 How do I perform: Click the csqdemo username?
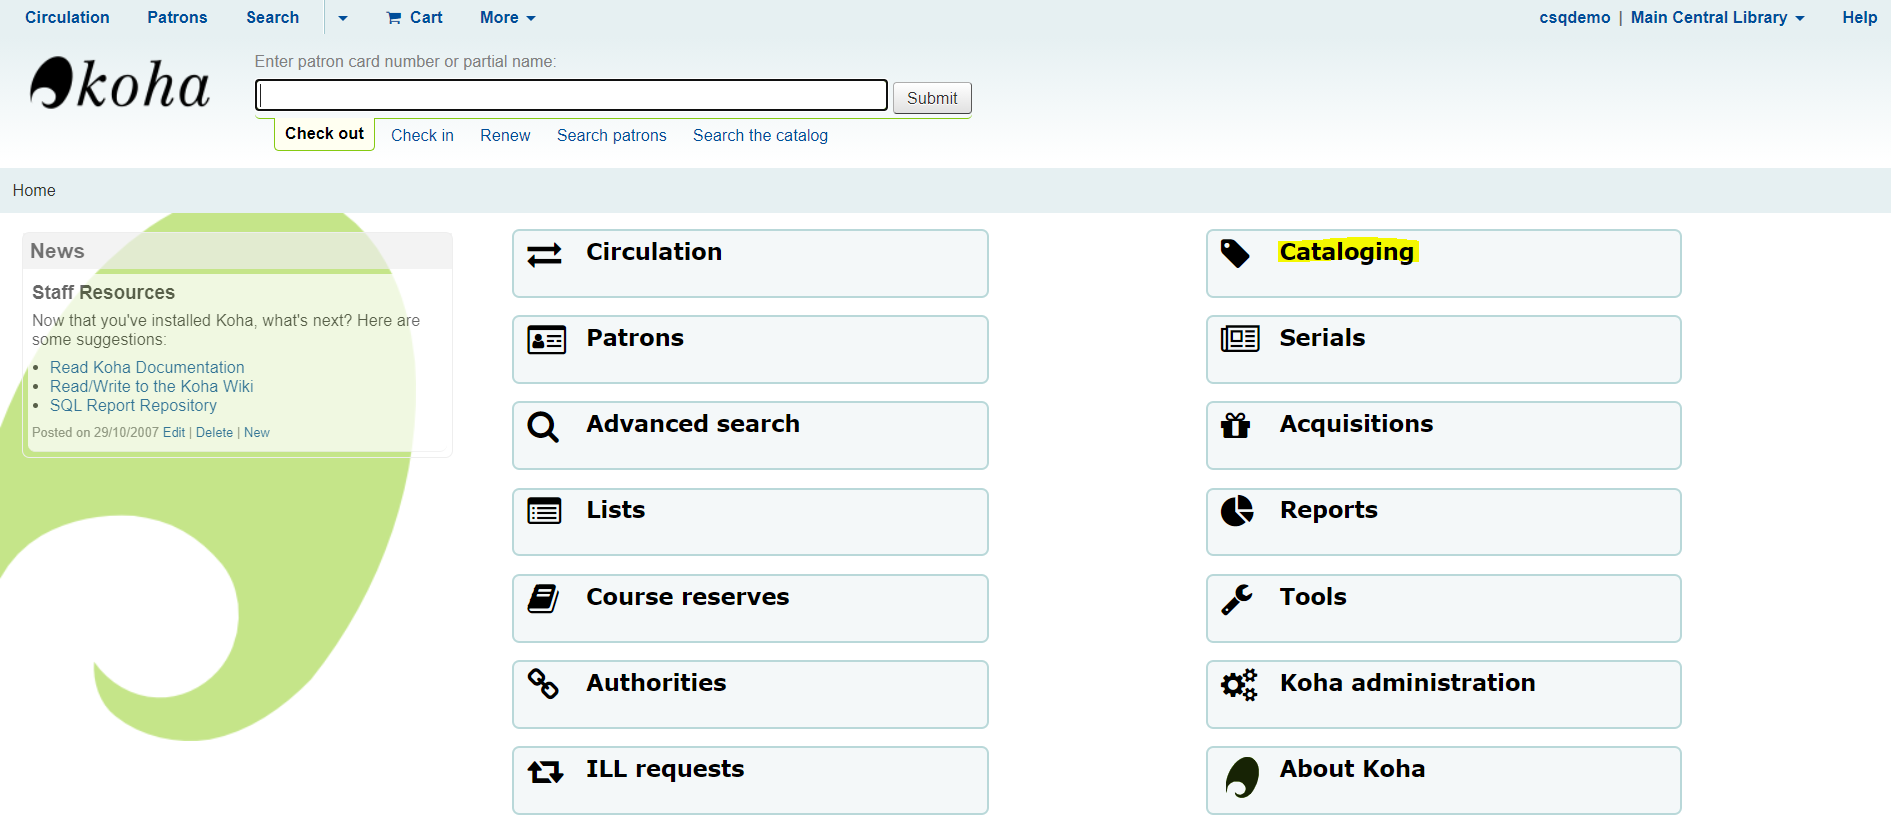pyautogui.click(x=1574, y=18)
